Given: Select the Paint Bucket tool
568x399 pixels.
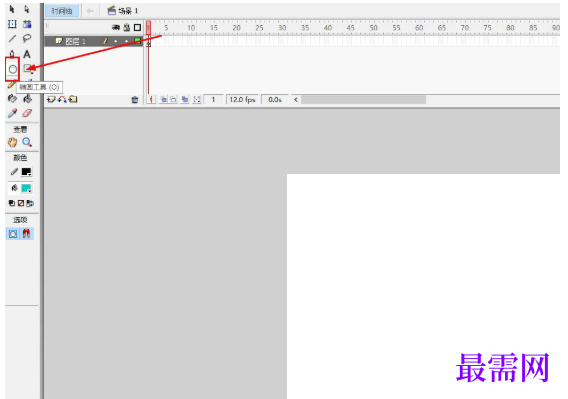Looking at the screenshot, I should coord(28,99).
